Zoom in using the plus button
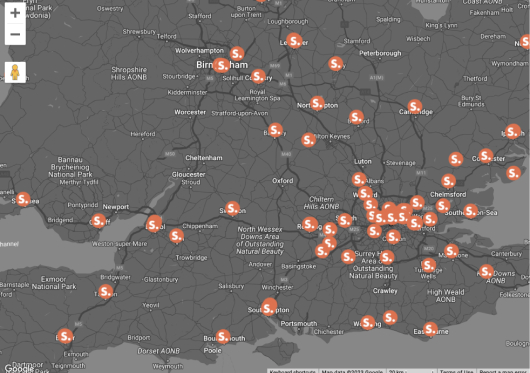530x373 pixels. (15, 13)
